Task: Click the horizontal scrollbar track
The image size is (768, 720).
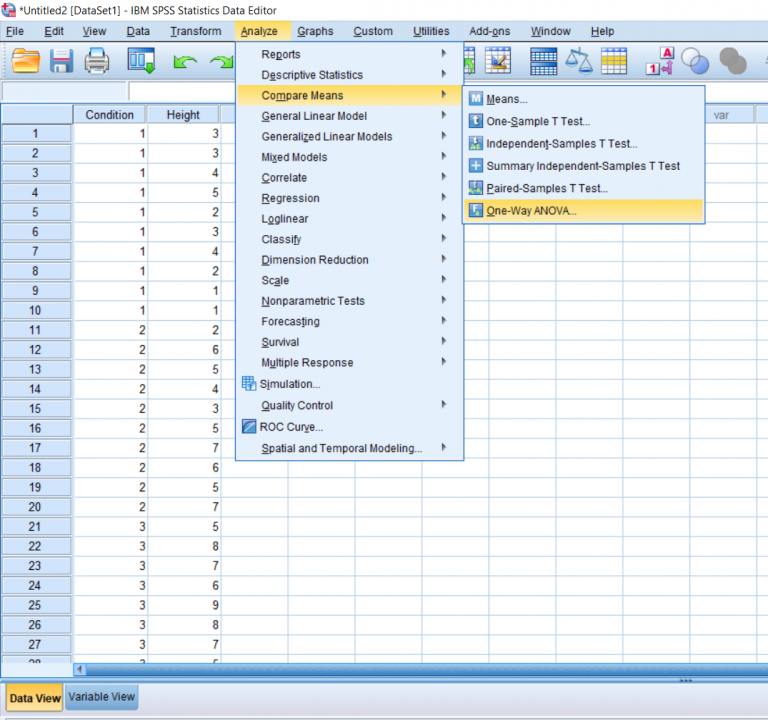Action: tap(426, 669)
